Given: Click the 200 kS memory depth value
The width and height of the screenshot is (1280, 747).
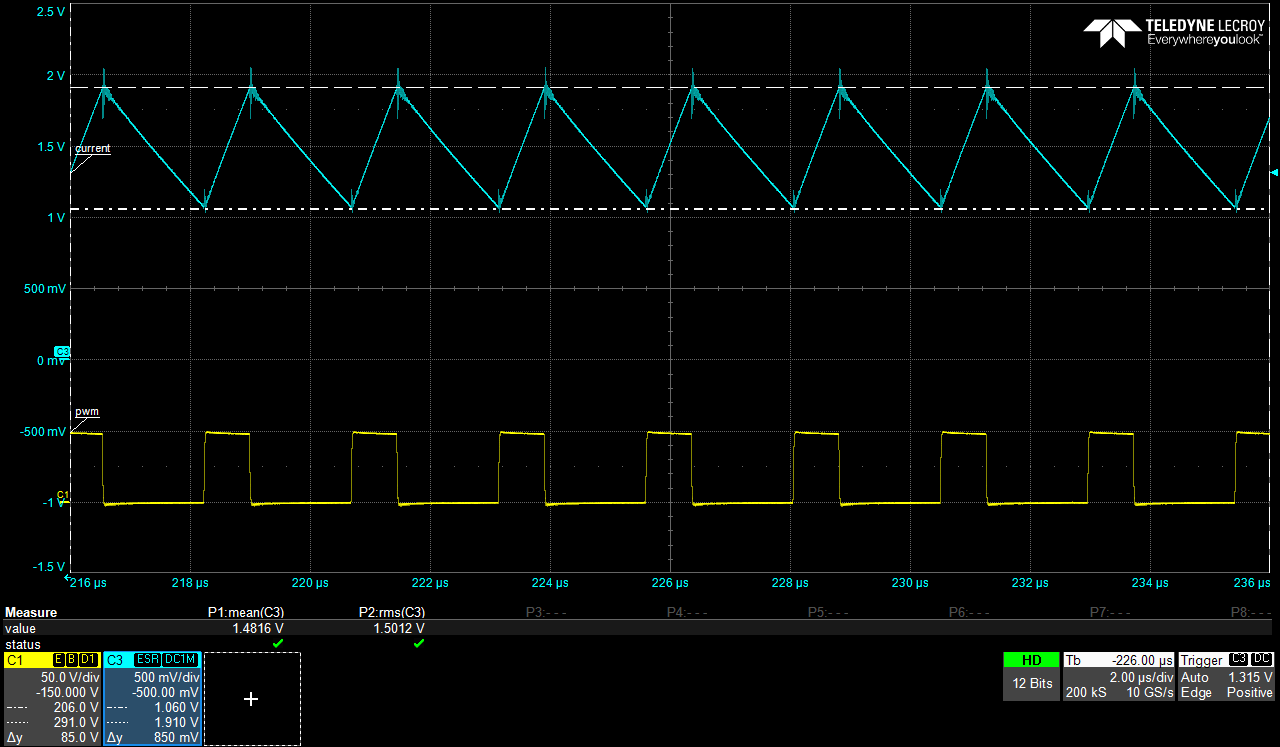Looking at the screenshot, I should point(1085,692).
